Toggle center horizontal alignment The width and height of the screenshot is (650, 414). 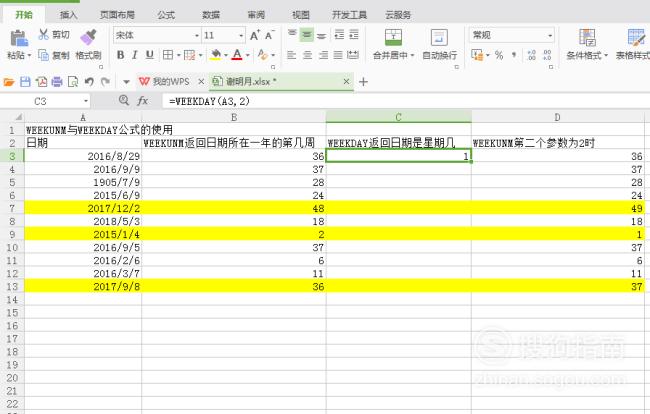click(307, 55)
